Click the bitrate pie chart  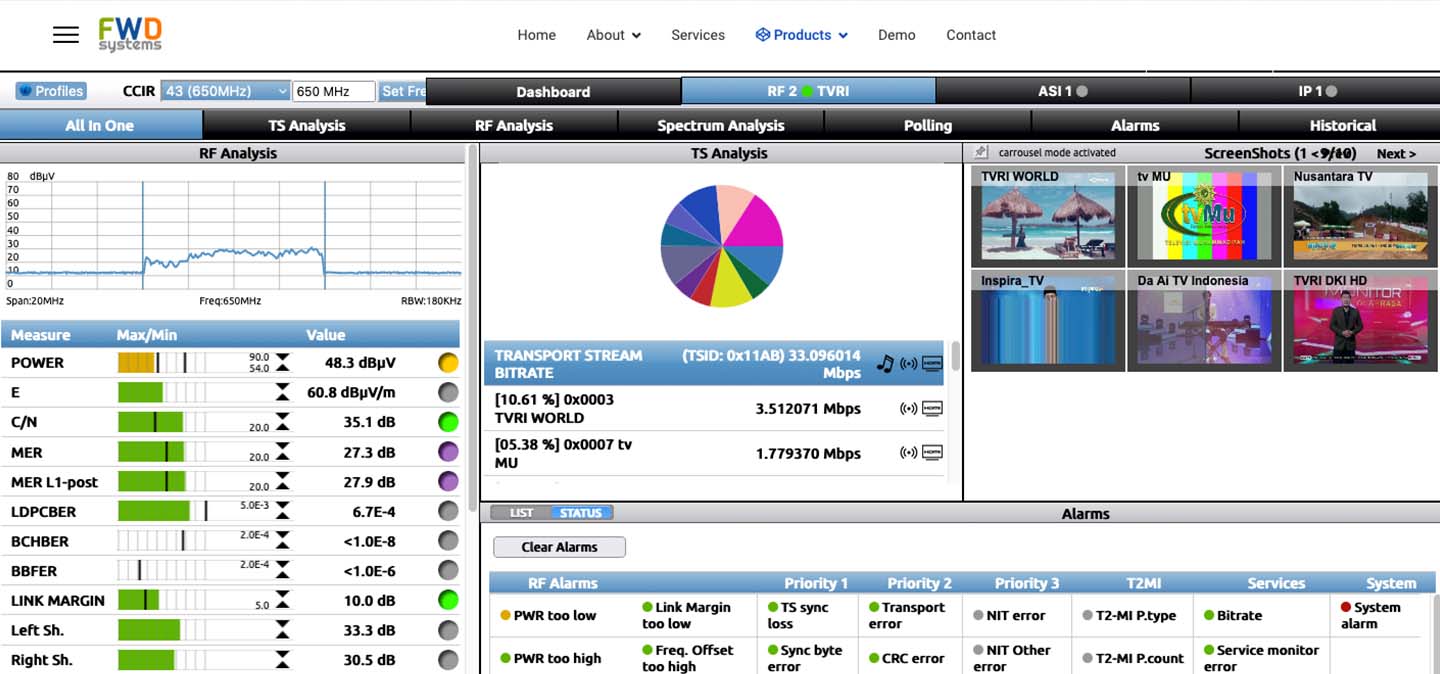point(722,245)
